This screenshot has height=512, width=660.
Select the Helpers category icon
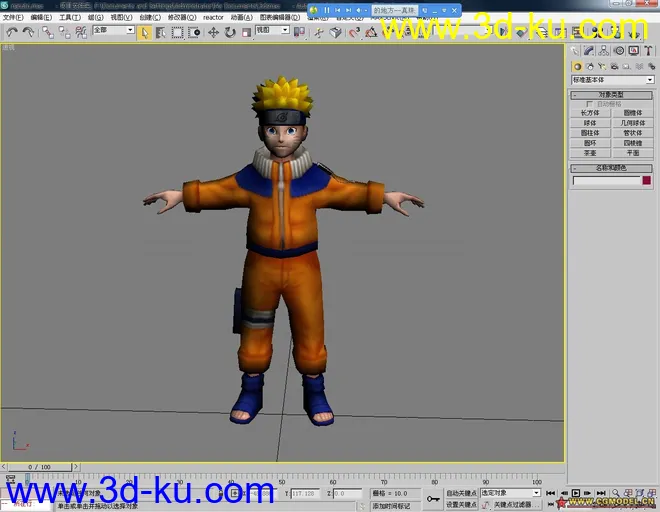(627, 67)
